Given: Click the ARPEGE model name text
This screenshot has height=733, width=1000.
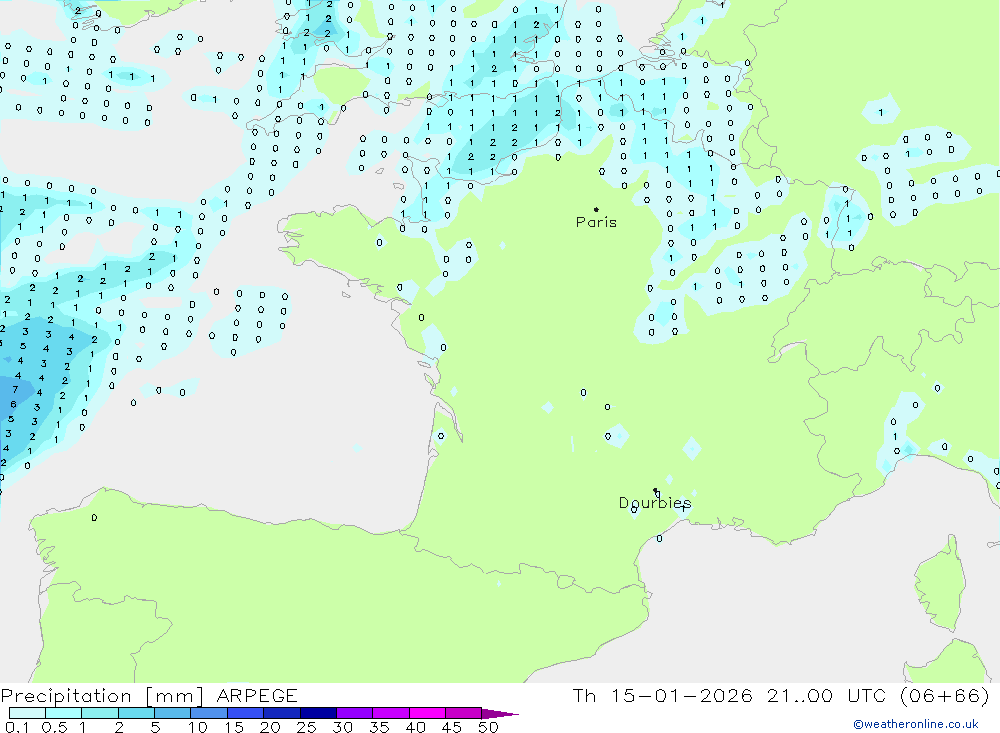Looking at the screenshot, I should pos(257,695).
